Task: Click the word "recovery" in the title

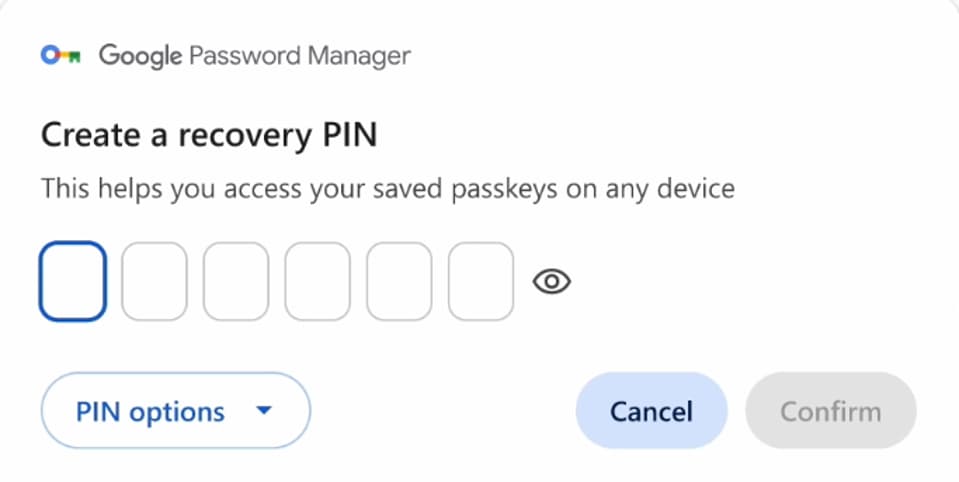Action: click(x=243, y=136)
